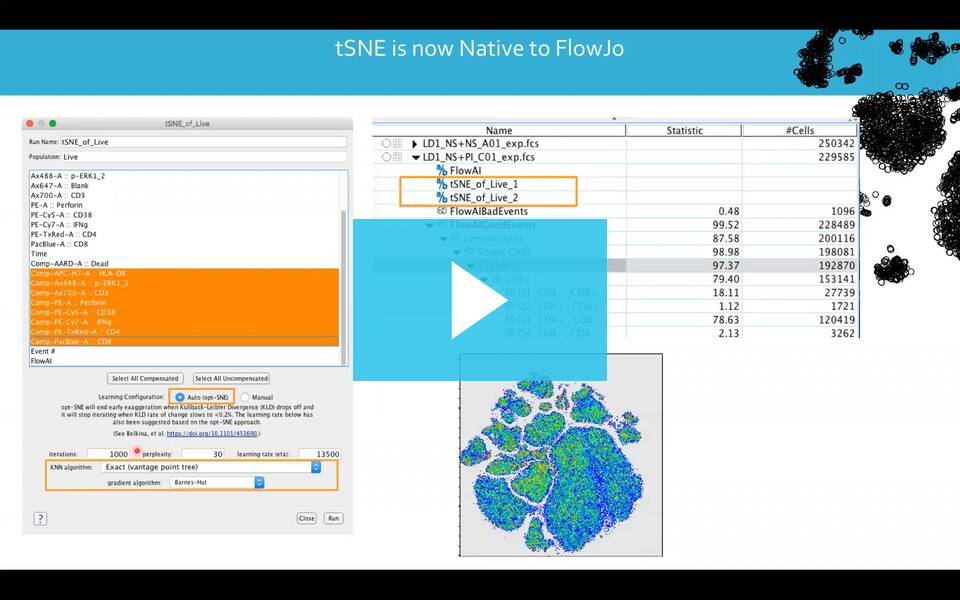This screenshot has width=960, height=600.
Task: Select parameter Comp-PE-TxRed-A :: CD4
Action: [x=184, y=332]
